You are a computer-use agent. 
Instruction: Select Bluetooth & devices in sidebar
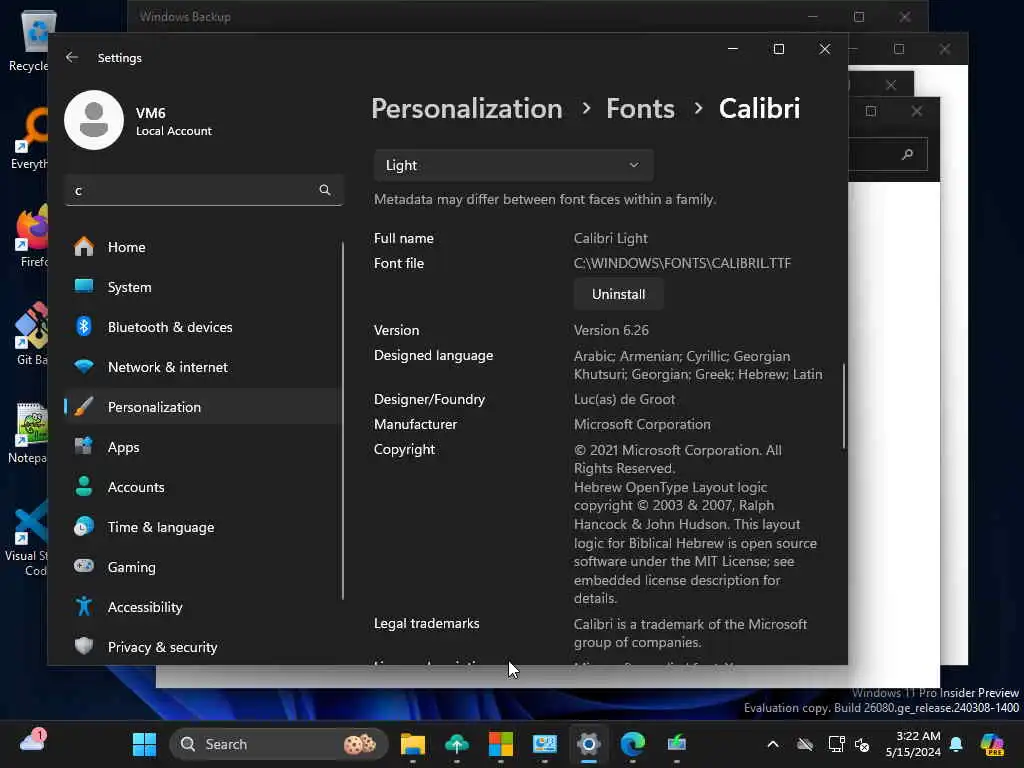(x=203, y=327)
